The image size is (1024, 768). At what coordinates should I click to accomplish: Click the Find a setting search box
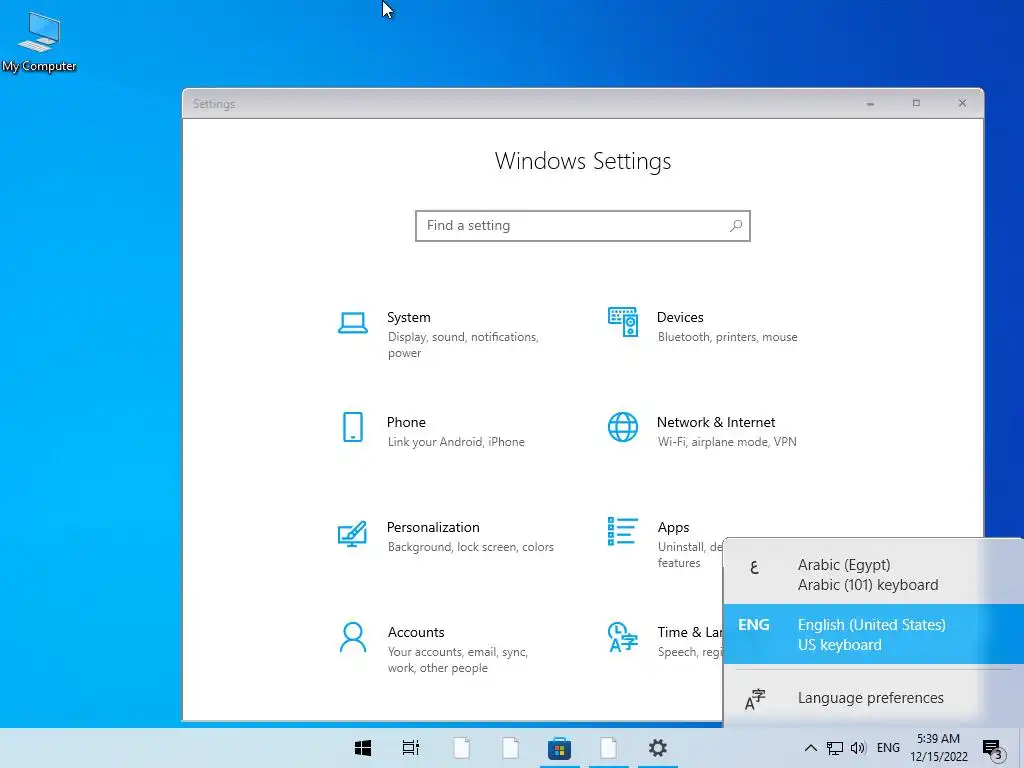[x=583, y=226]
